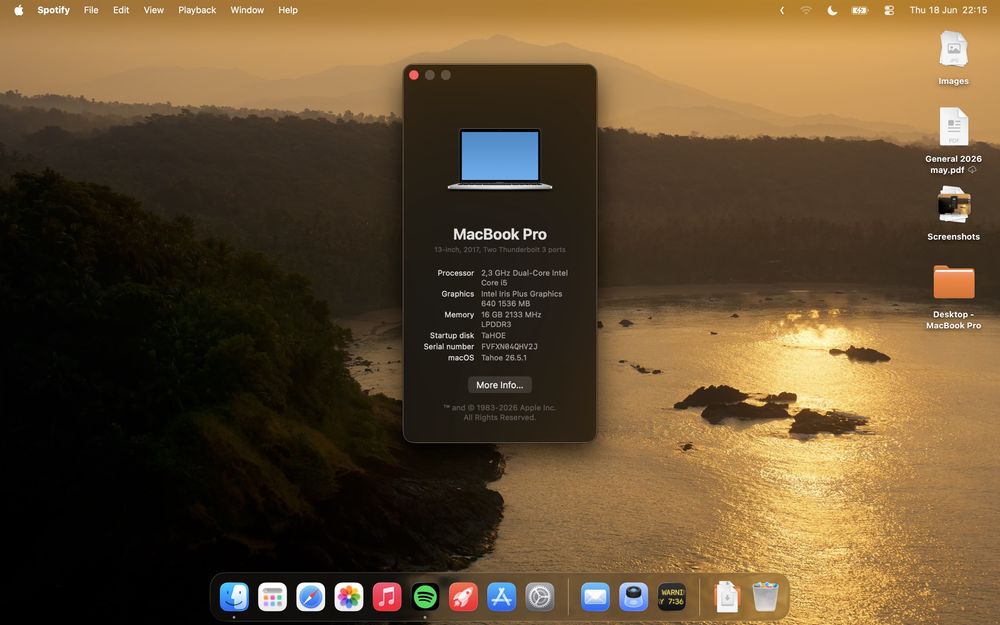Click the serial number FVFXN04QHV2J

pyautogui.click(x=509, y=347)
